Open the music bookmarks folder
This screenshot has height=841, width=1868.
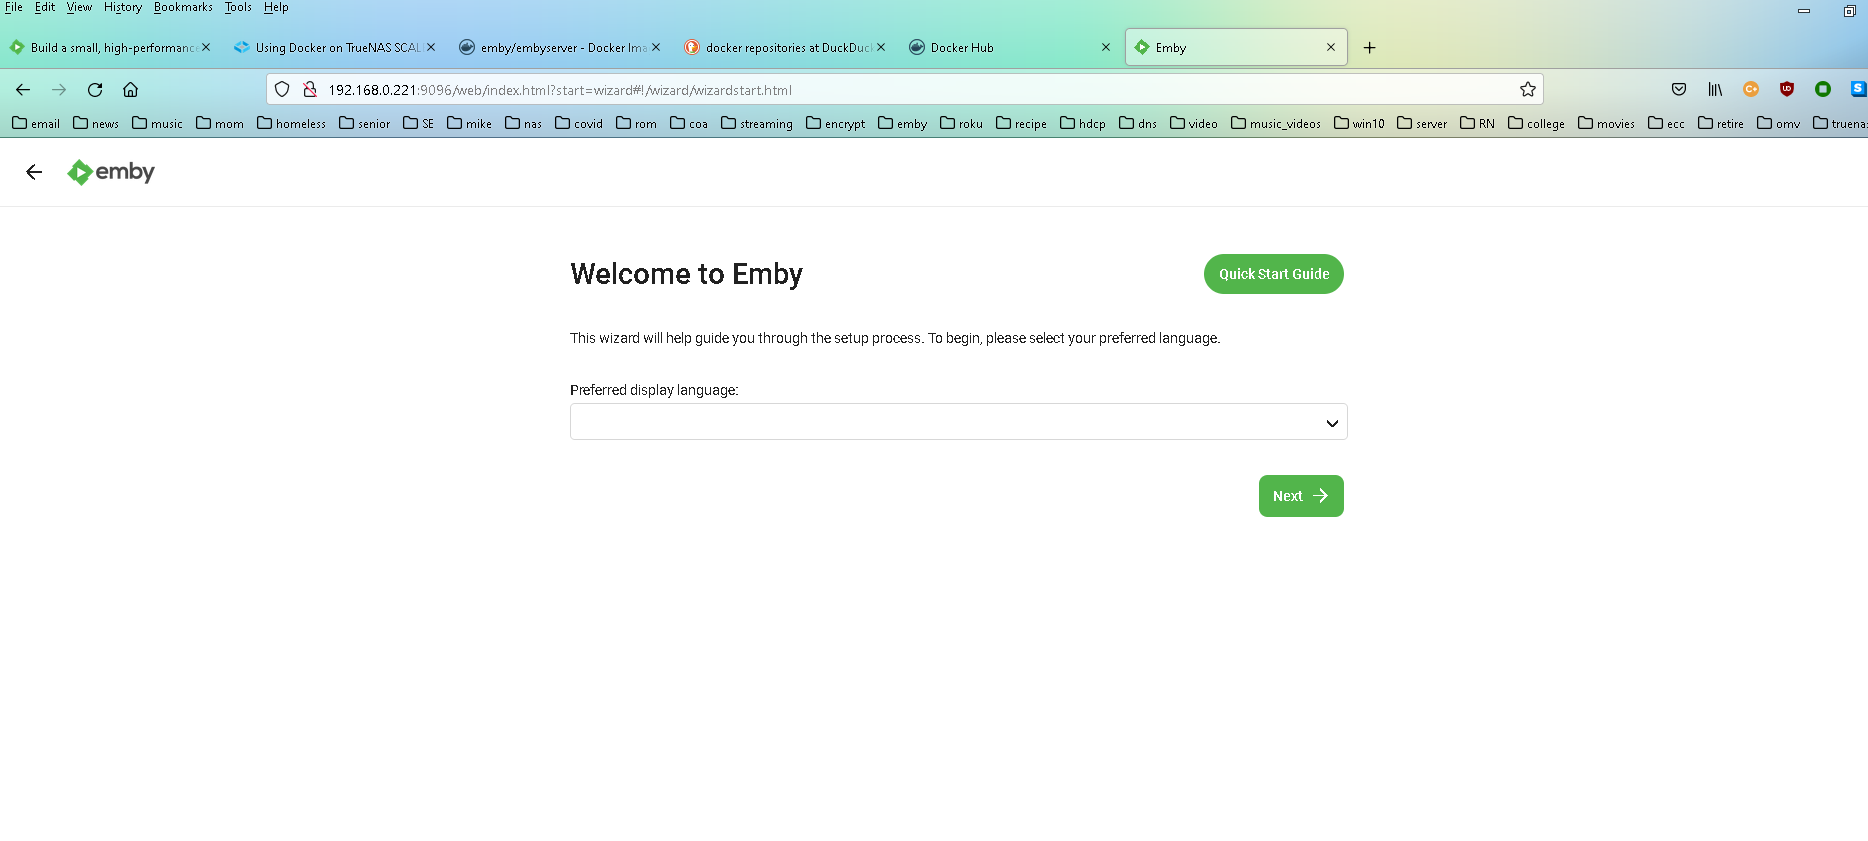157,123
